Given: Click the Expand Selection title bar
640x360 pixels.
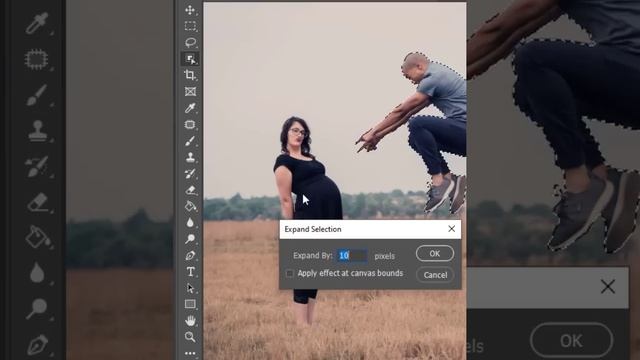Looking at the screenshot, I should click(370, 229).
